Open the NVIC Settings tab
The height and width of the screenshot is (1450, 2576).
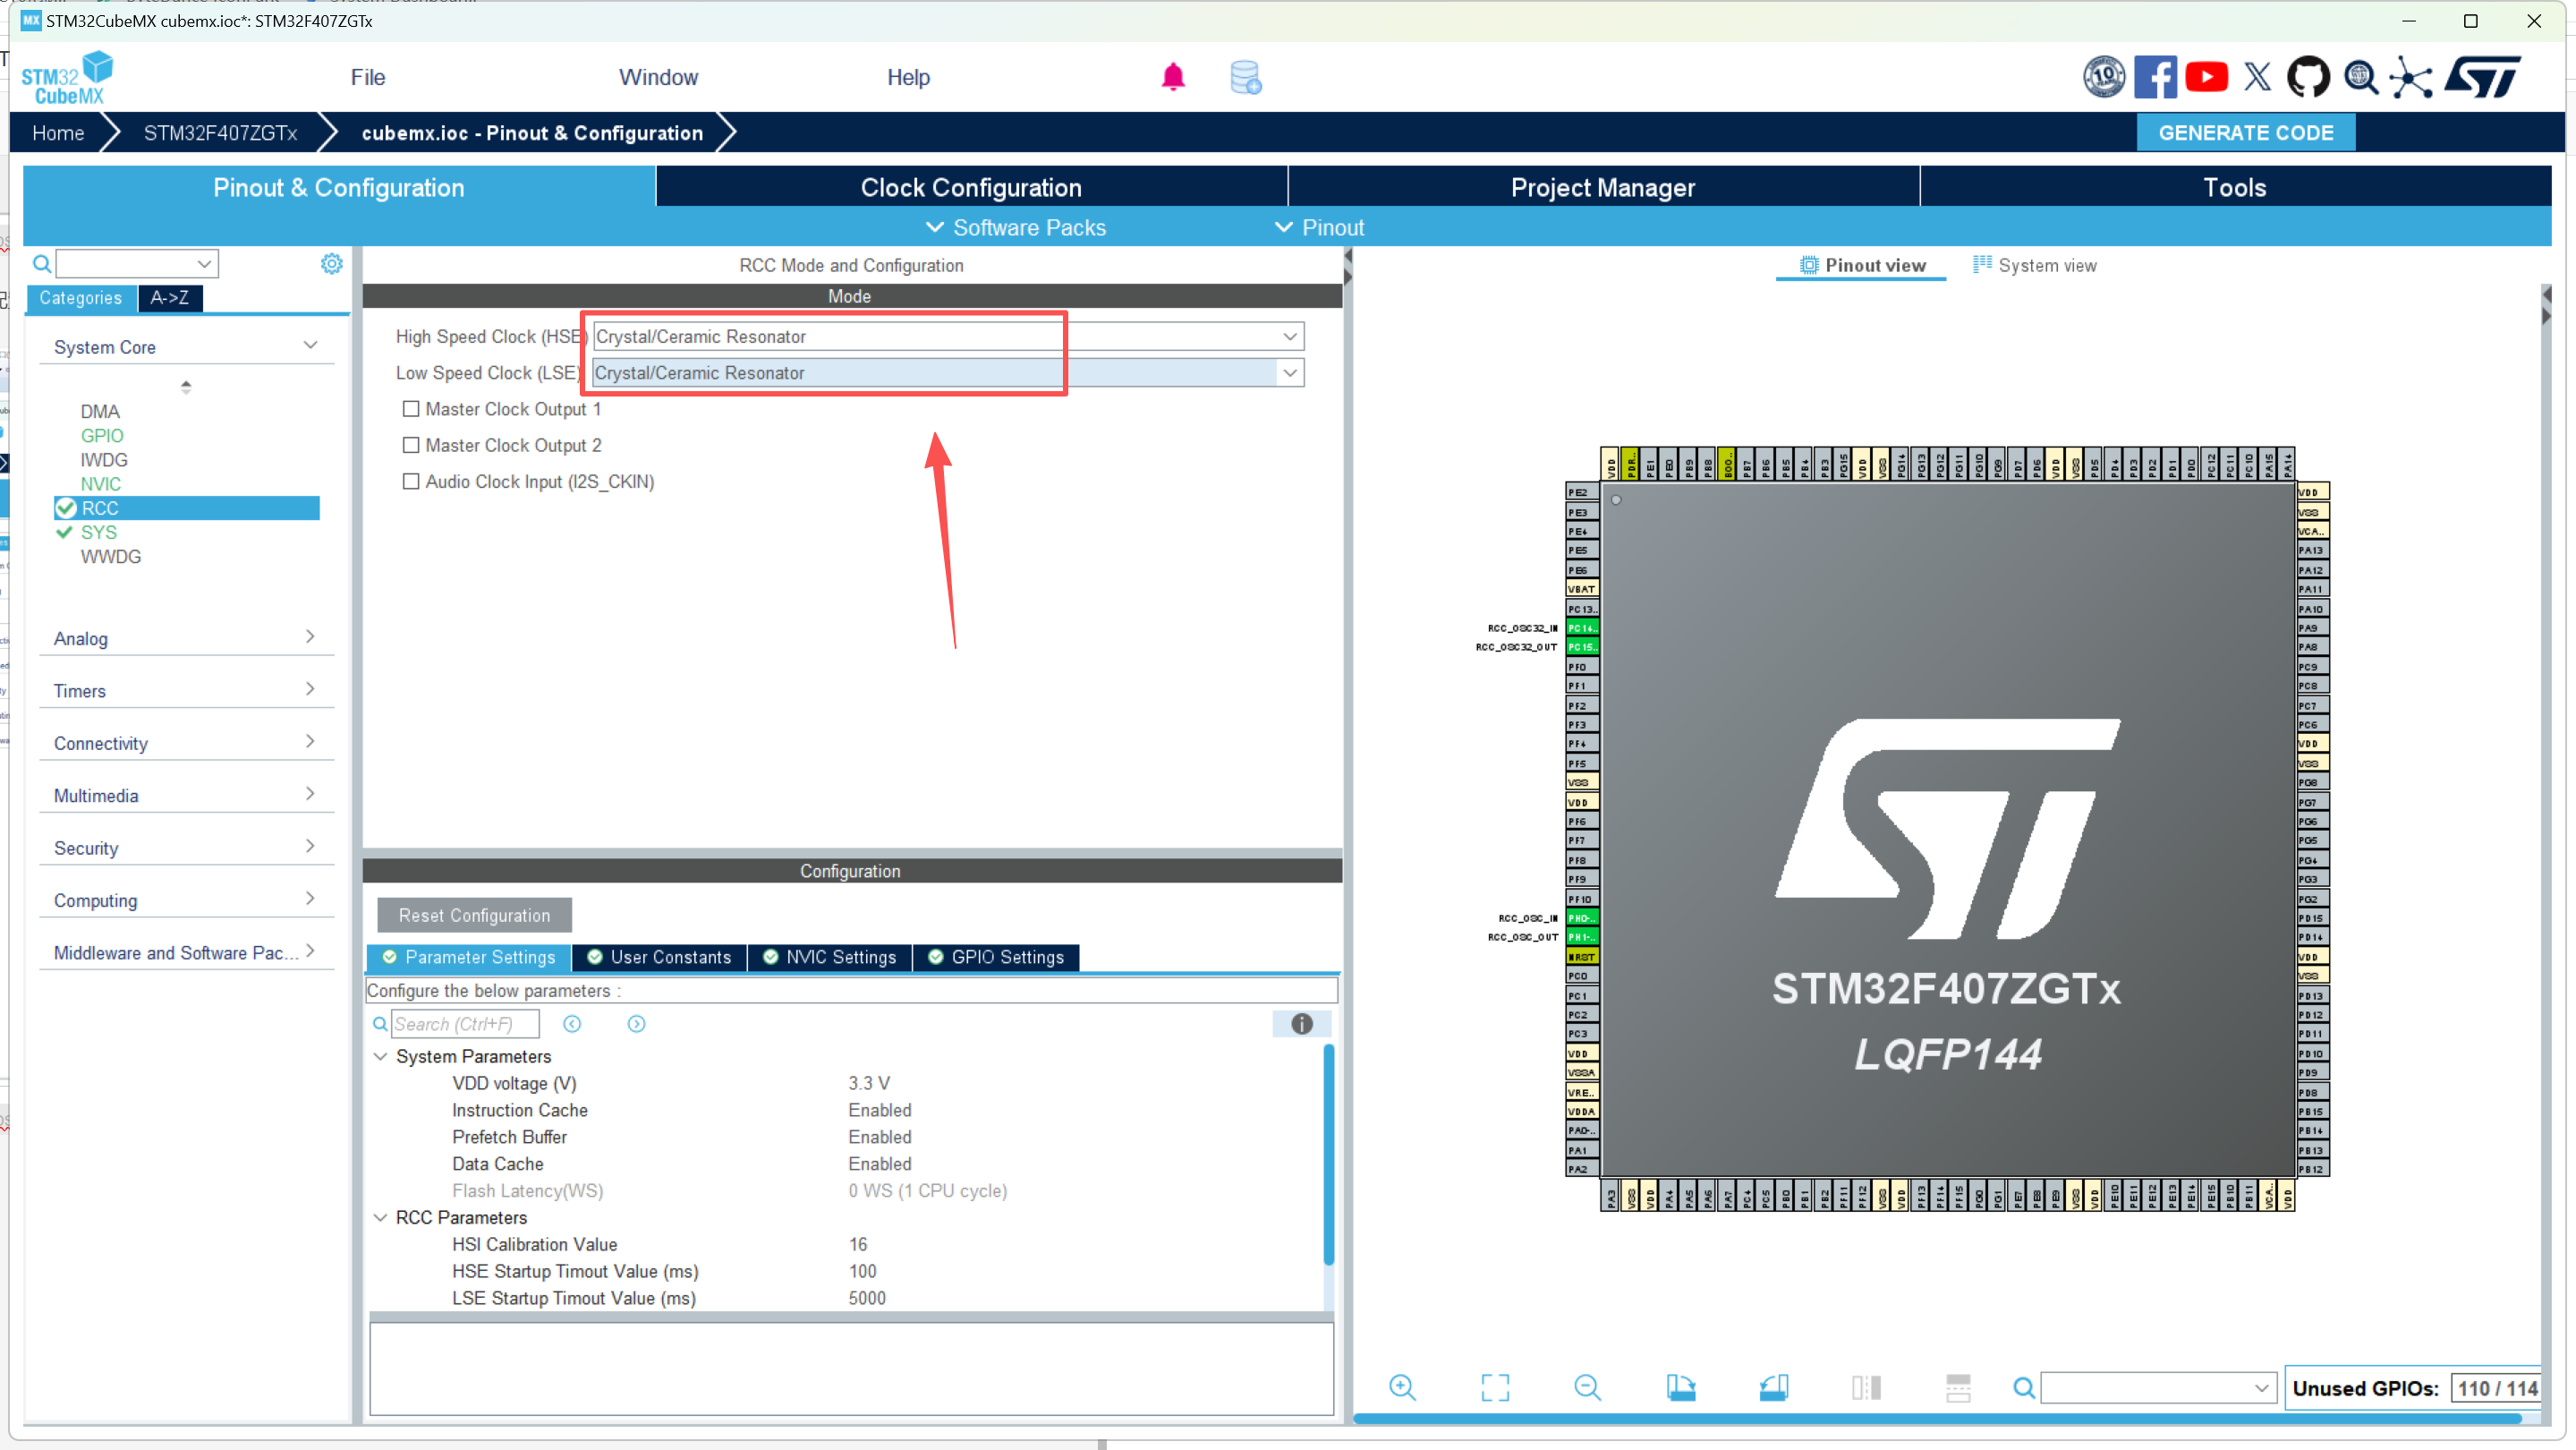[829, 957]
